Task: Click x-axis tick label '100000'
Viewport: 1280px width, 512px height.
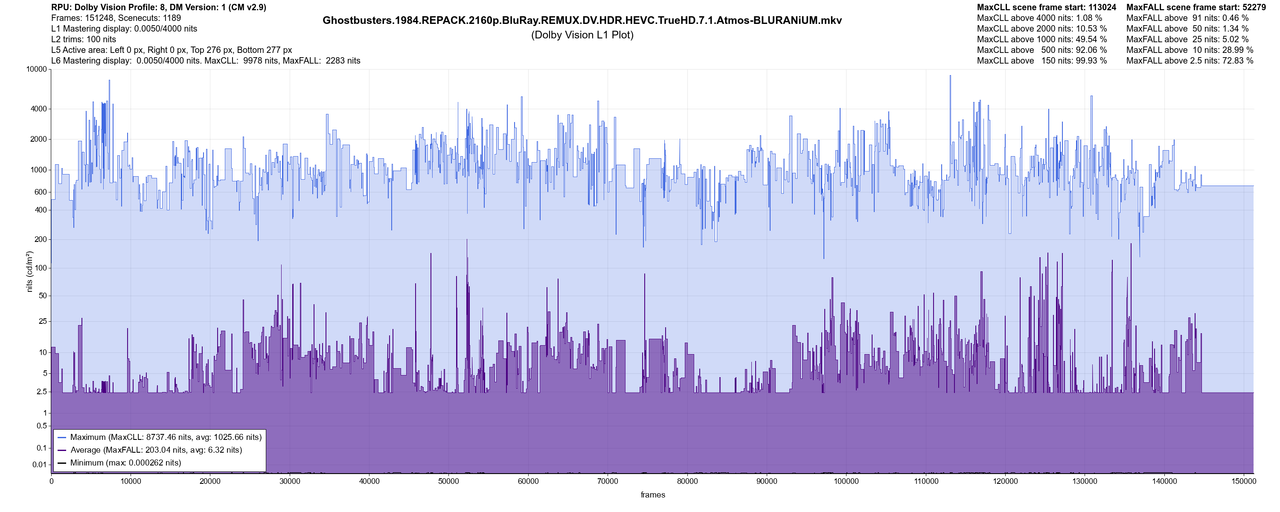Action: (846, 482)
